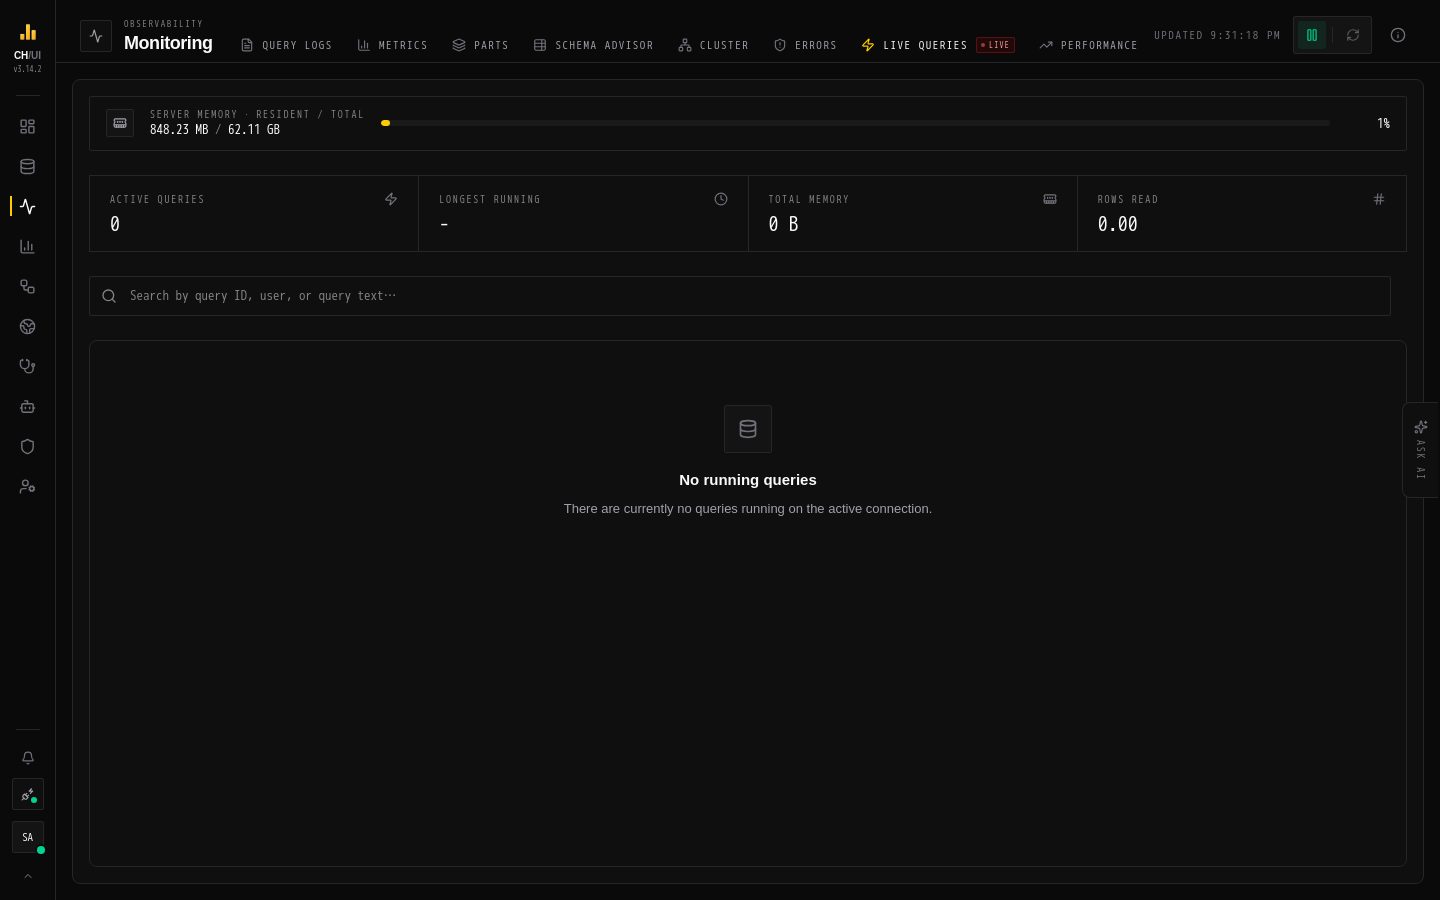Open the connected-nodes pipeline icon in sidebar
The width and height of the screenshot is (1440, 900).
[27, 287]
